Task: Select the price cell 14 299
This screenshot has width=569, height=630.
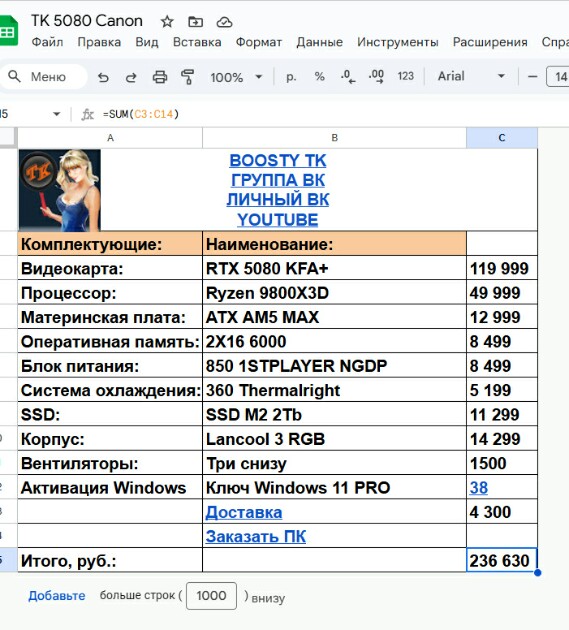Action: pos(502,439)
